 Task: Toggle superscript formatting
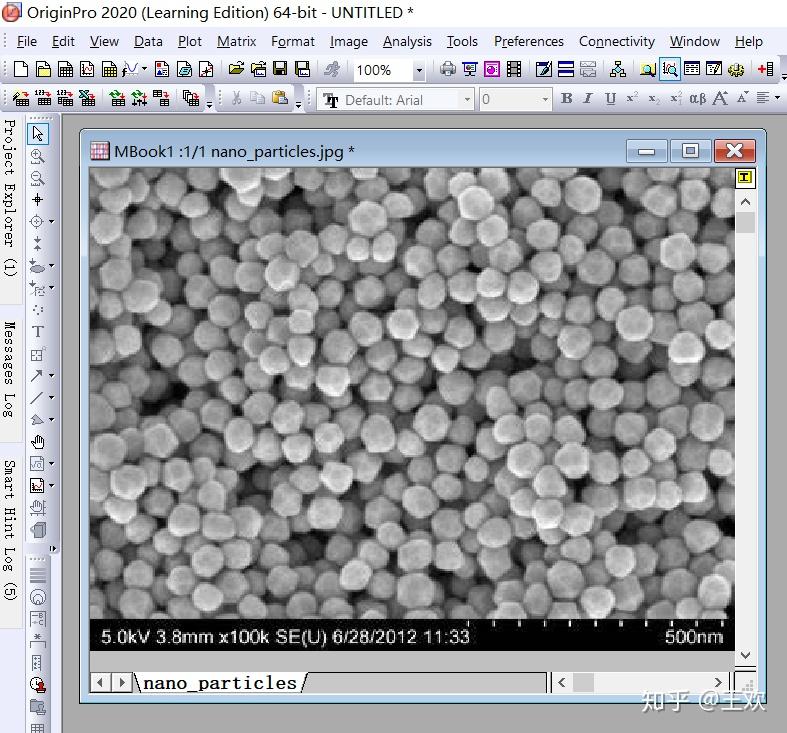[x=632, y=98]
